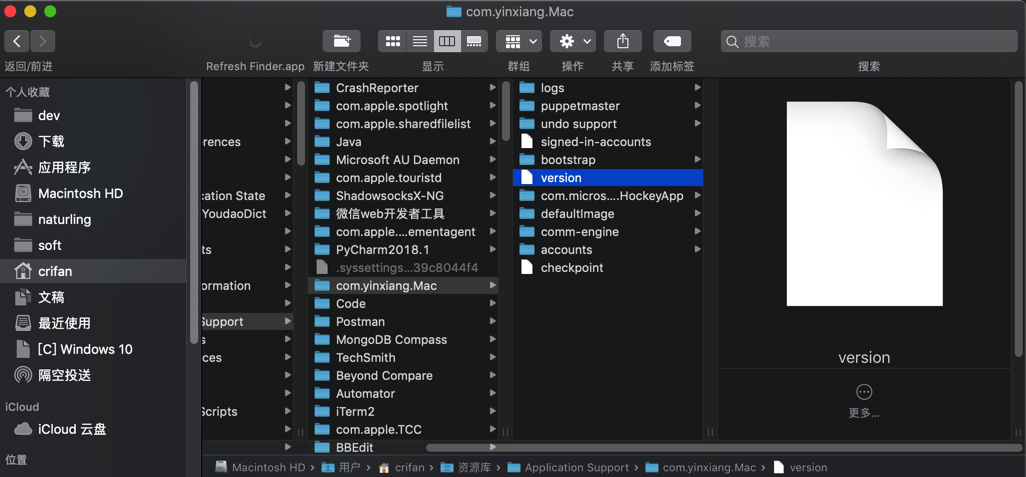This screenshot has height=477, width=1026.
Task: Click Macintosh HD in the path bar
Action: 260,467
